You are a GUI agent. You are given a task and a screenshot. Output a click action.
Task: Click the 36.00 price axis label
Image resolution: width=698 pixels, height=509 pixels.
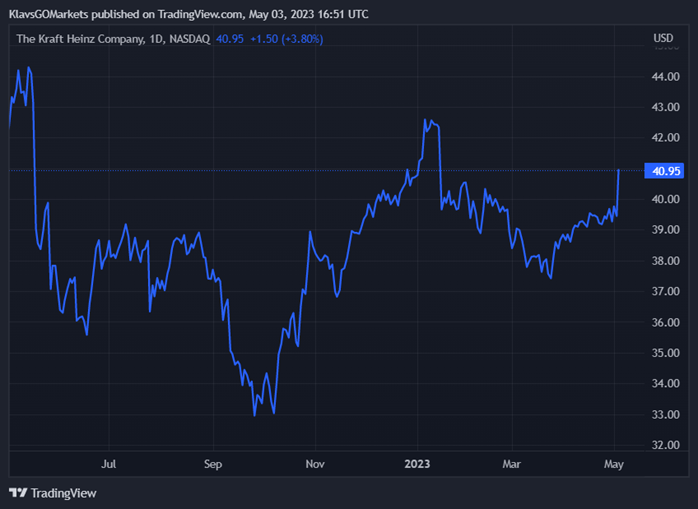click(666, 322)
